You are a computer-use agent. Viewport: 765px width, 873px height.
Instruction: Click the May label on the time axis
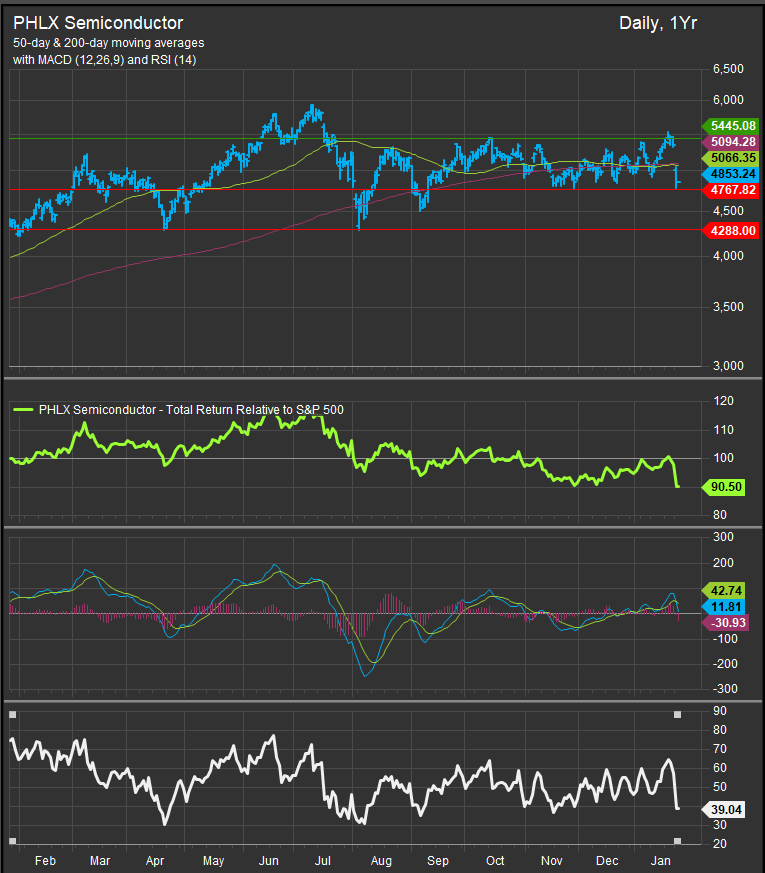tap(214, 861)
